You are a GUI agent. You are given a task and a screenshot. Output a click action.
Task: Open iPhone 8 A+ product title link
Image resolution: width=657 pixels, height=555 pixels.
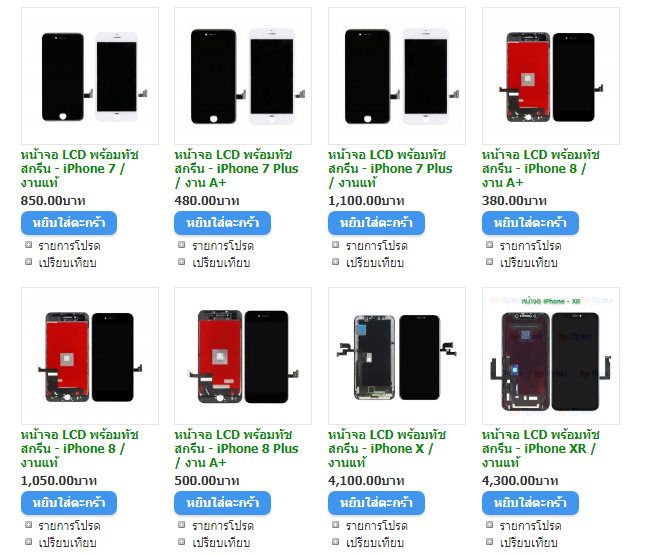pos(541,169)
